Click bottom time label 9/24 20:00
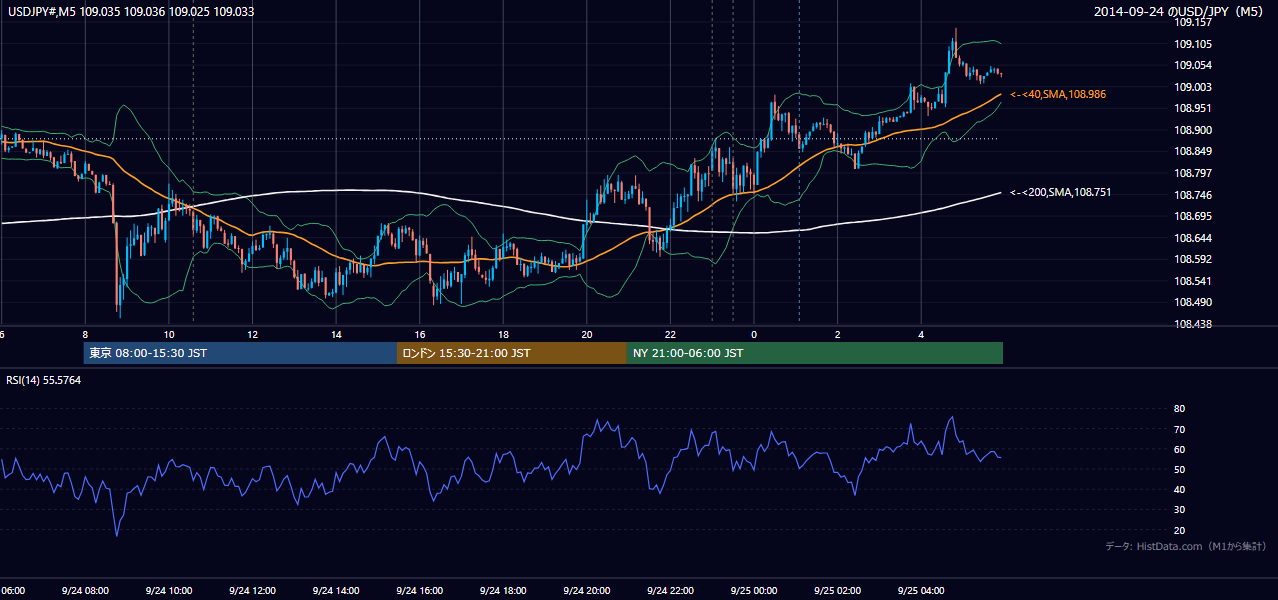 (x=586, y=591)
